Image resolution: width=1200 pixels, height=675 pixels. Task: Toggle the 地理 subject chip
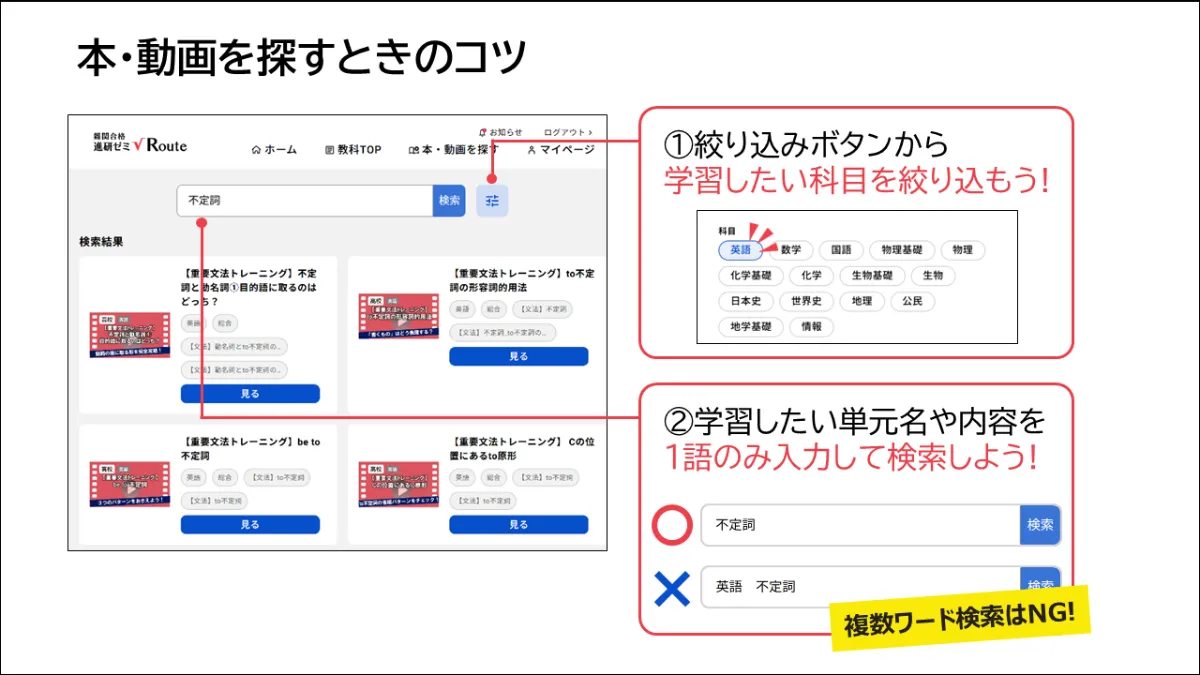coord(862,301)
